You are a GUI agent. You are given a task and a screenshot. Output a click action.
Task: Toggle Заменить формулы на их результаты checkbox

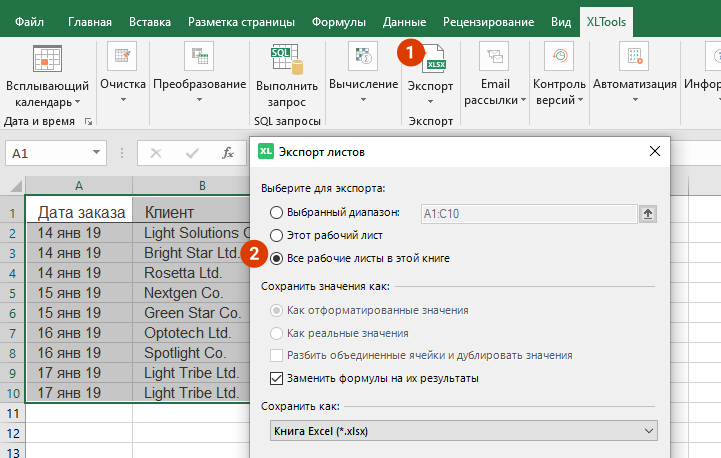(277, 378)
